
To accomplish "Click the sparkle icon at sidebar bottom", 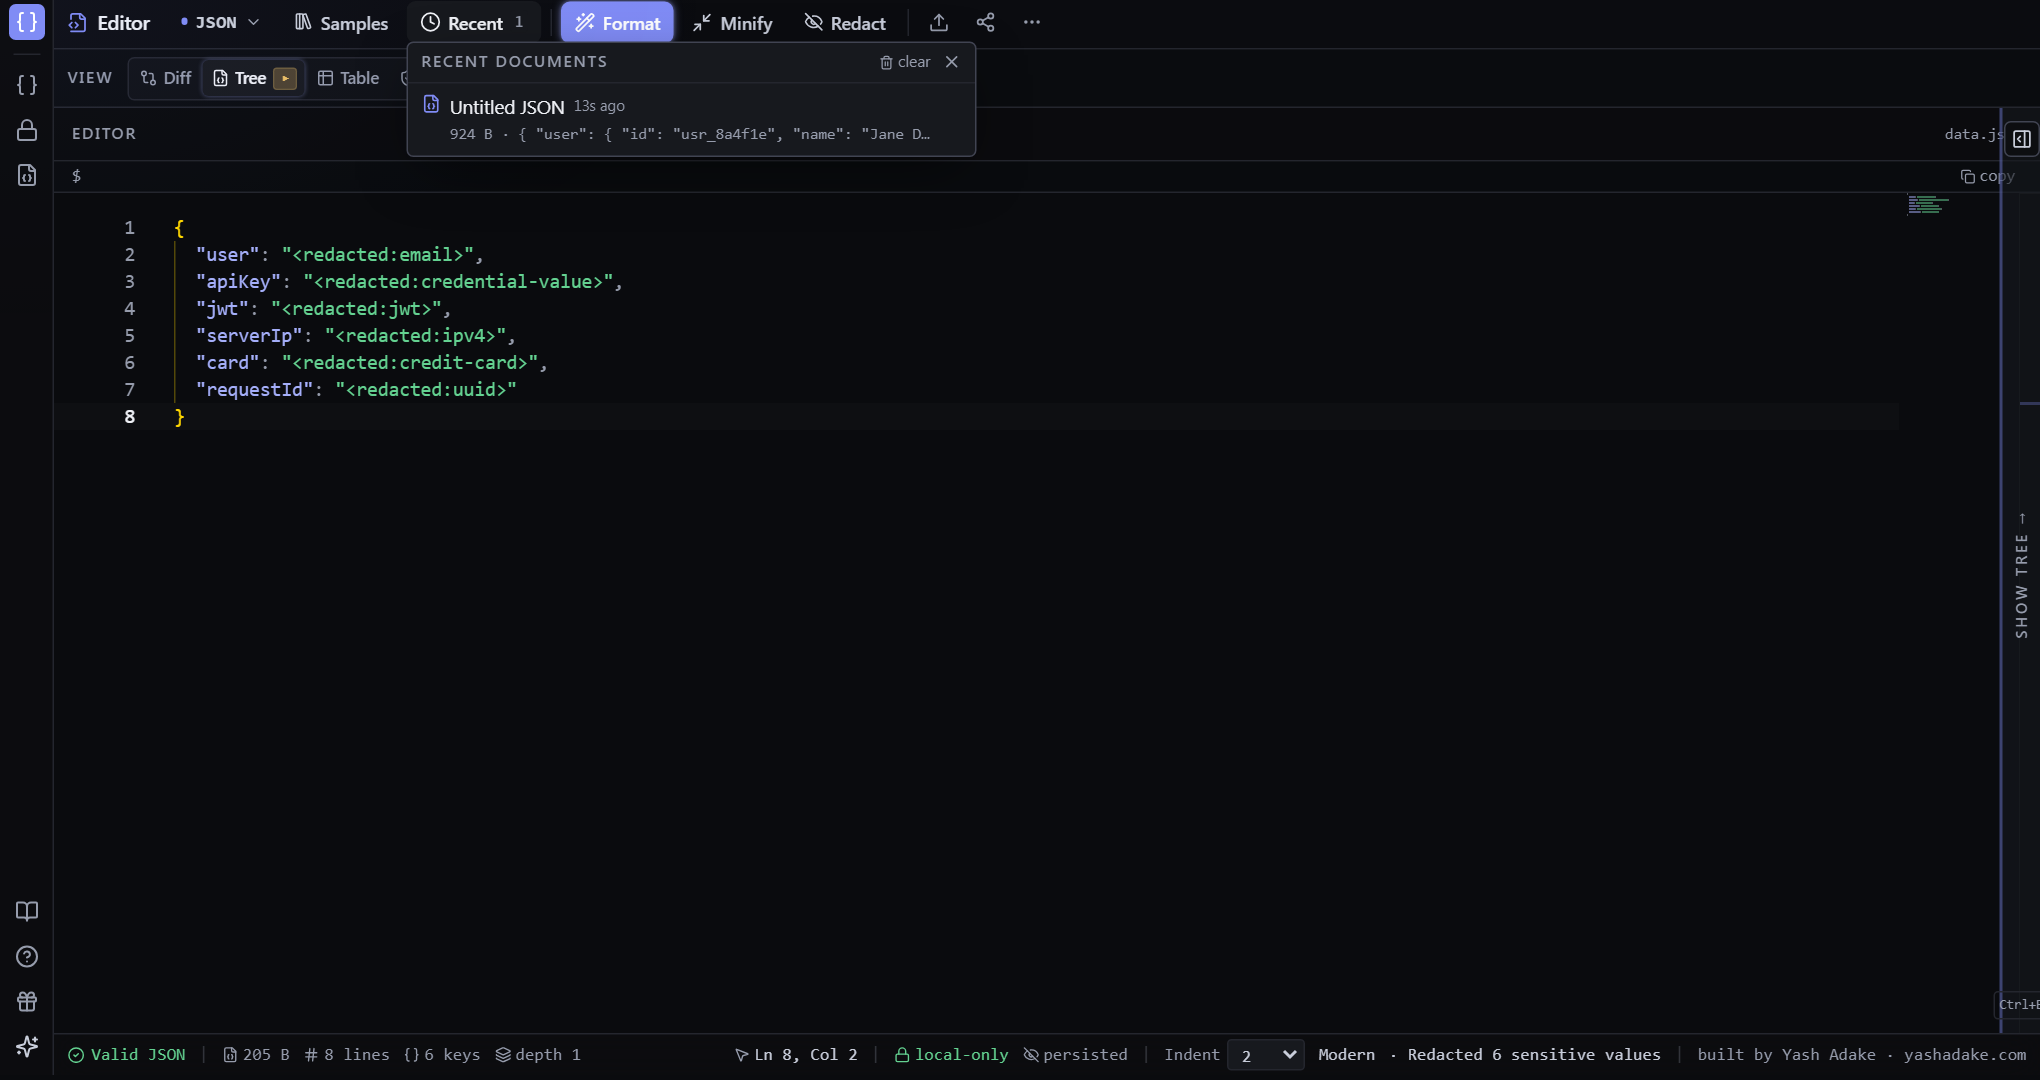I will click(27, 1046).
